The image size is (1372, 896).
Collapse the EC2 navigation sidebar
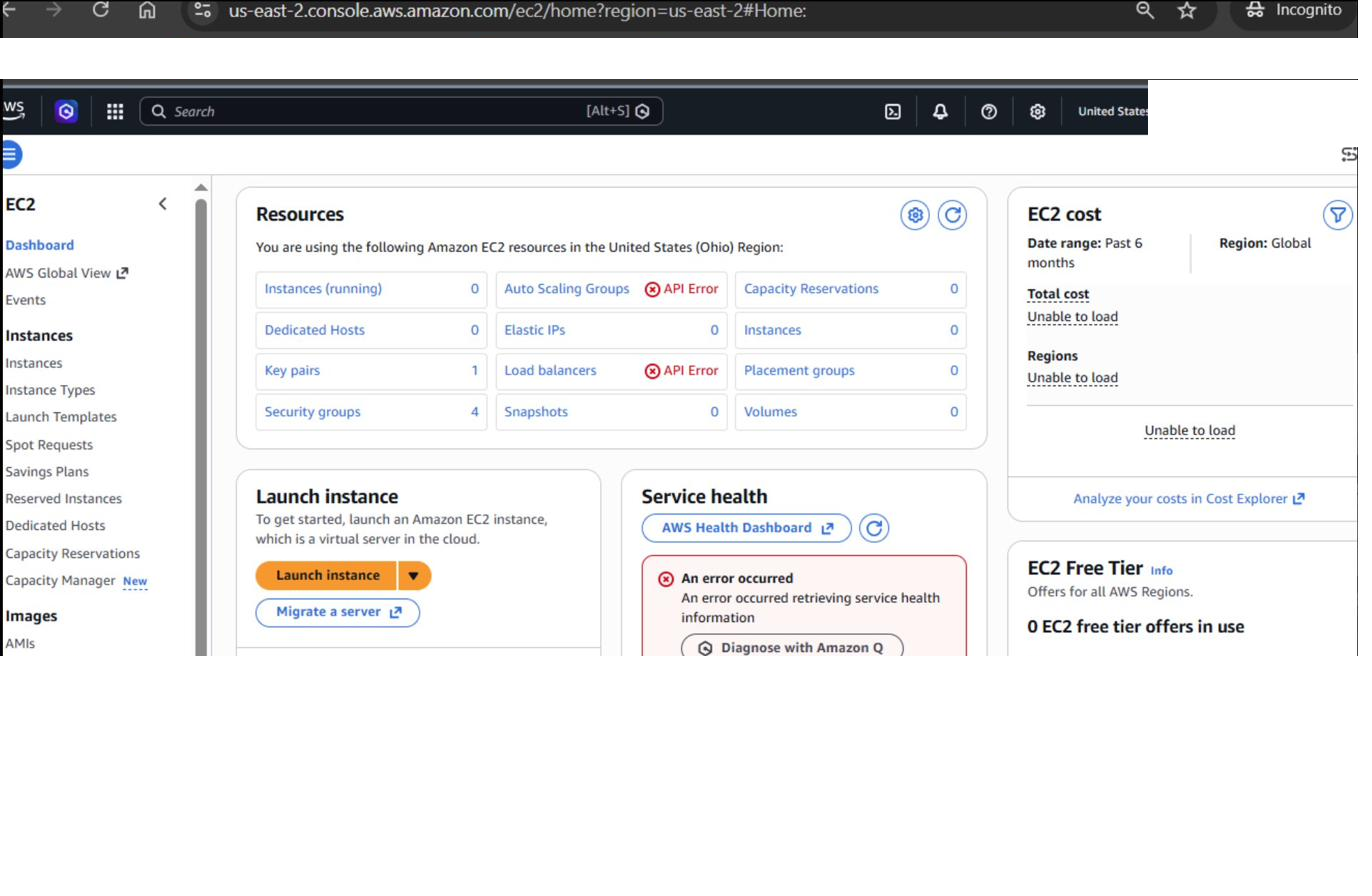(x=163, y=204)
